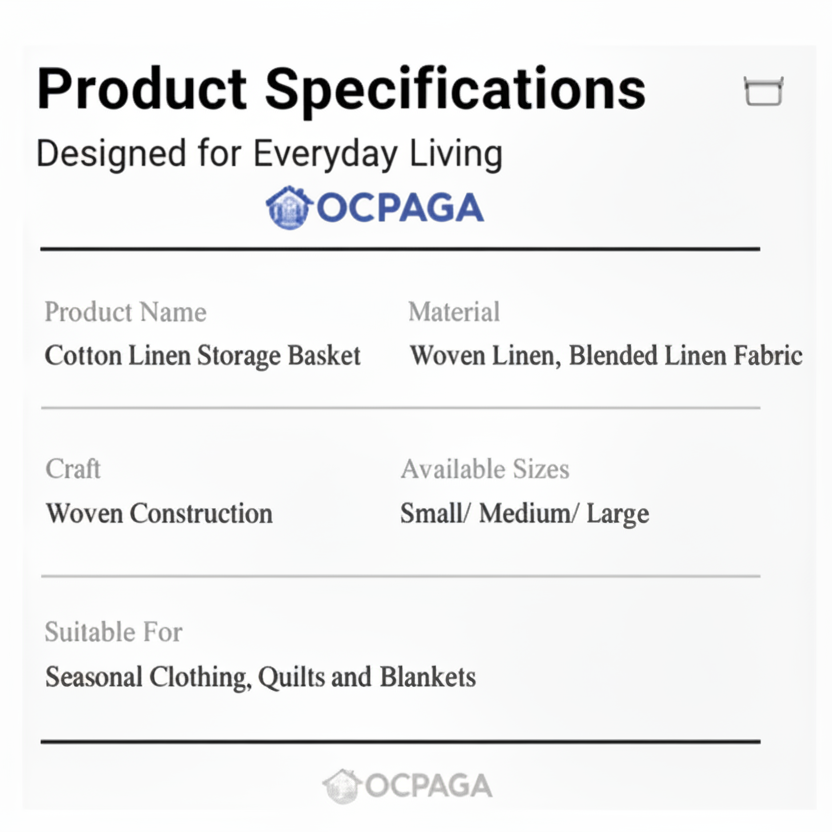The image size is (832, 832).
Task: Click the Material field label
Action: pyautogui.click(x=453, y=312)
